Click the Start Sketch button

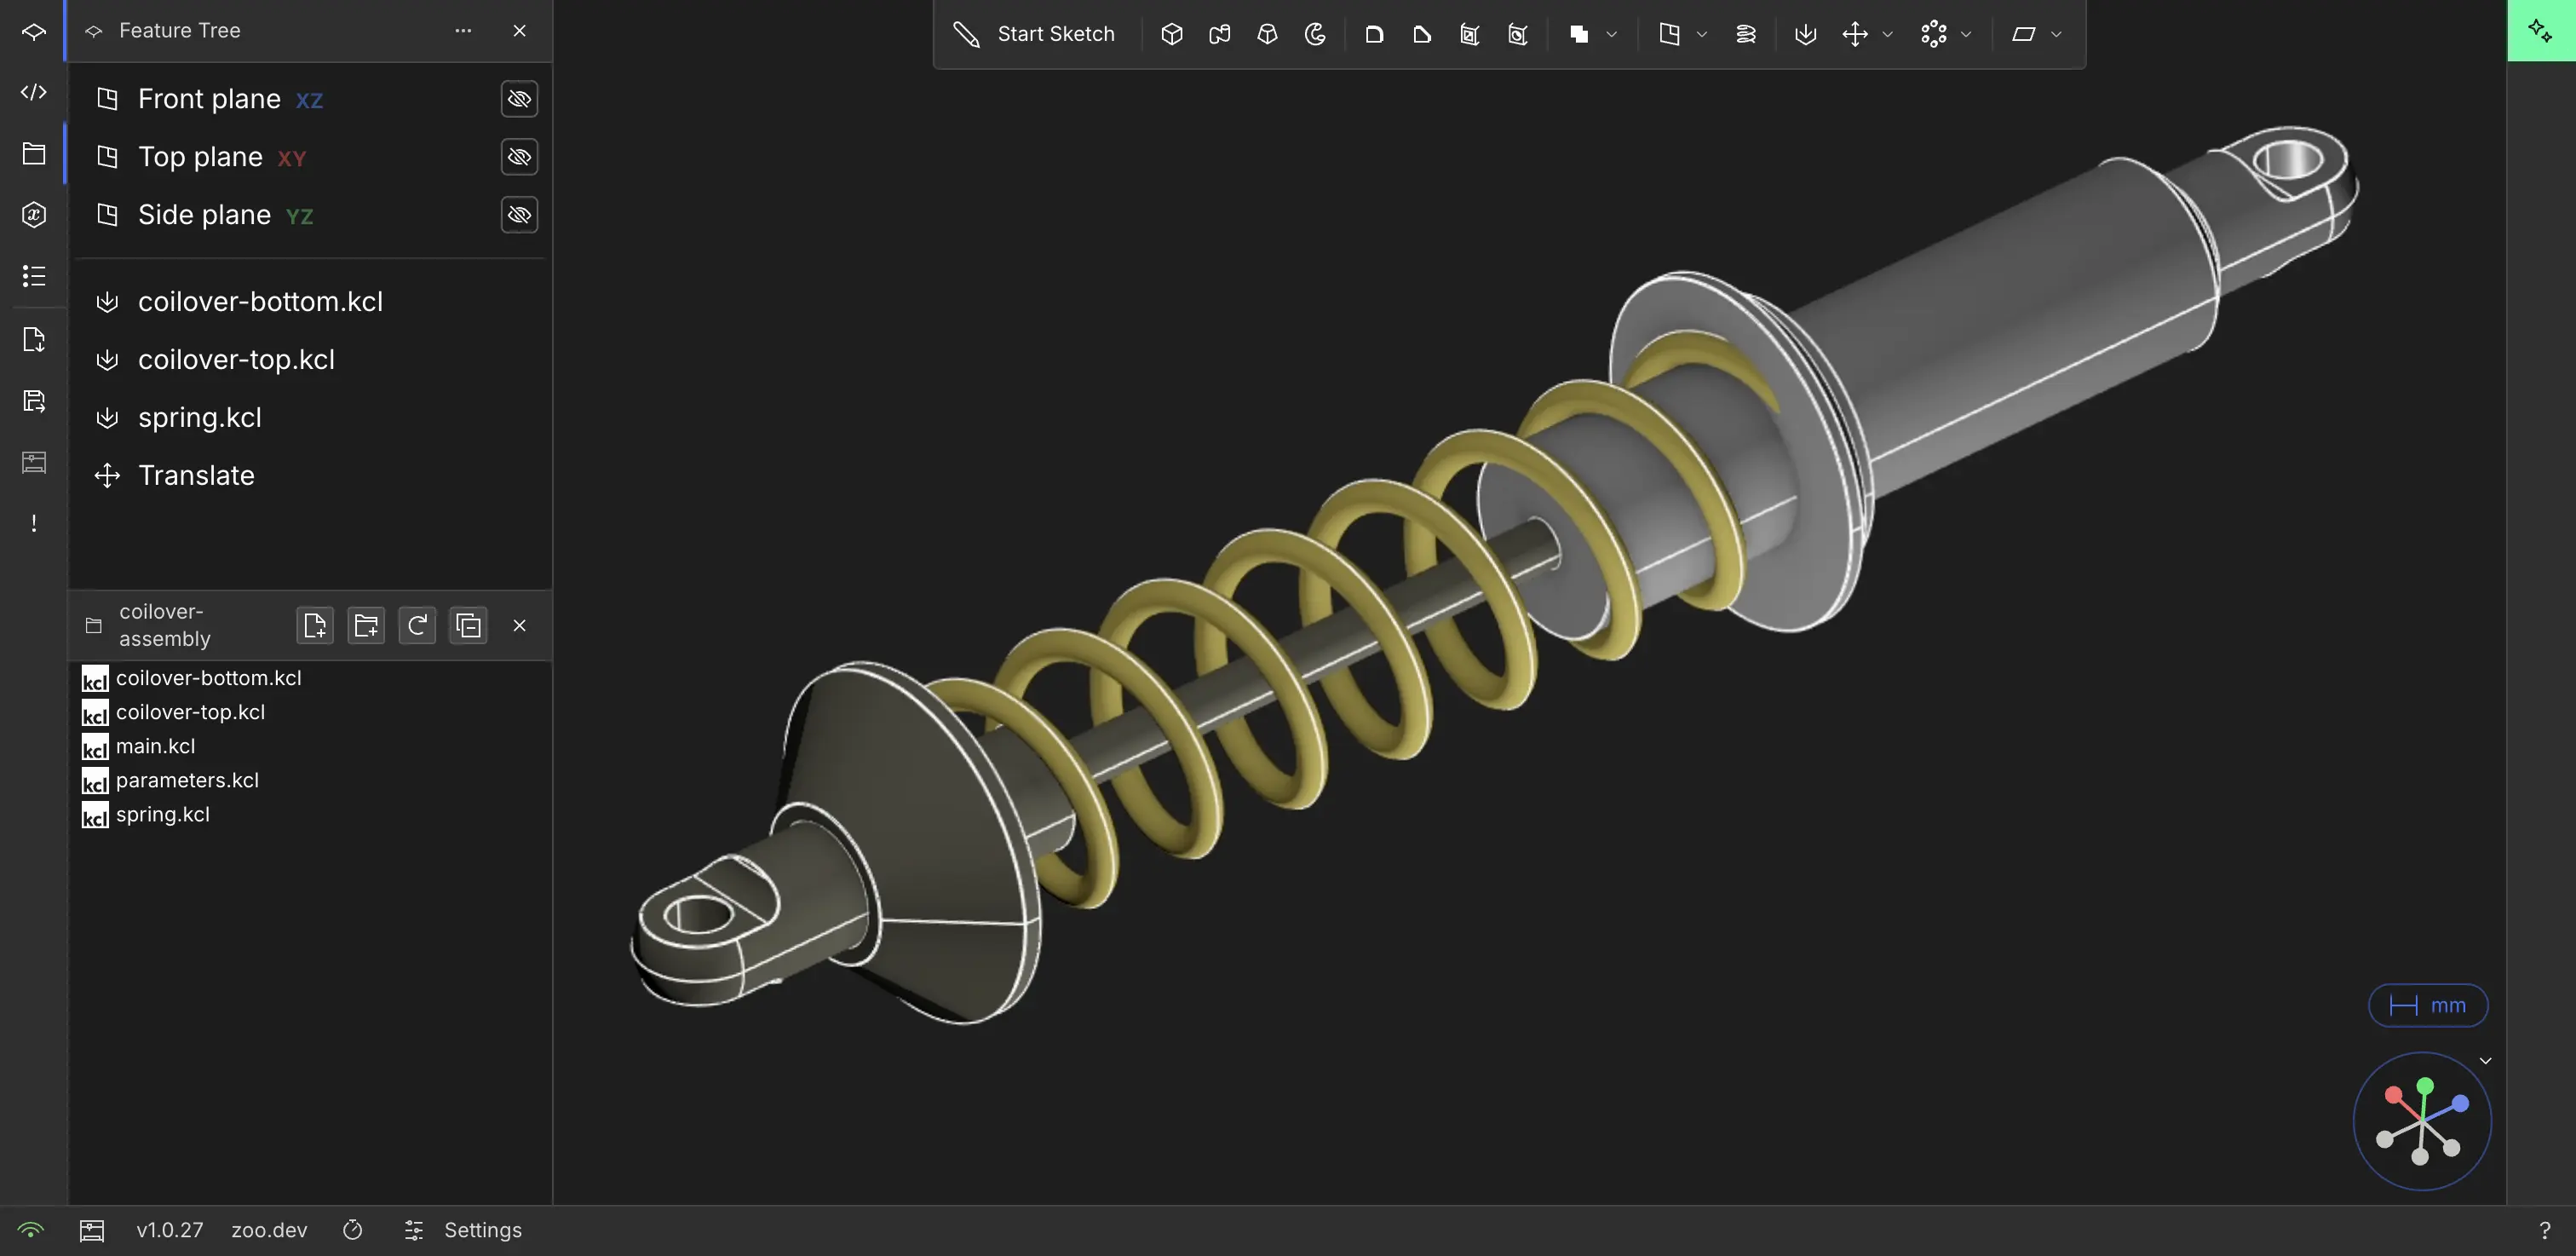pos(1035,34)
